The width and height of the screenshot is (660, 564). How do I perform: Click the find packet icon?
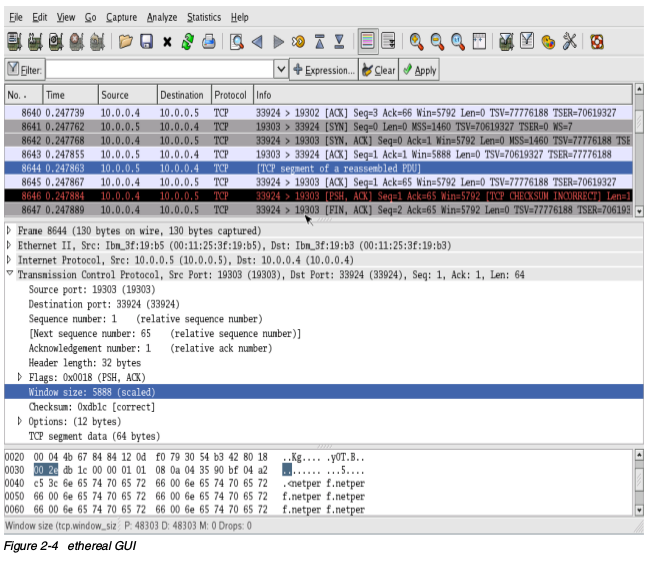[x=237, y=42]
